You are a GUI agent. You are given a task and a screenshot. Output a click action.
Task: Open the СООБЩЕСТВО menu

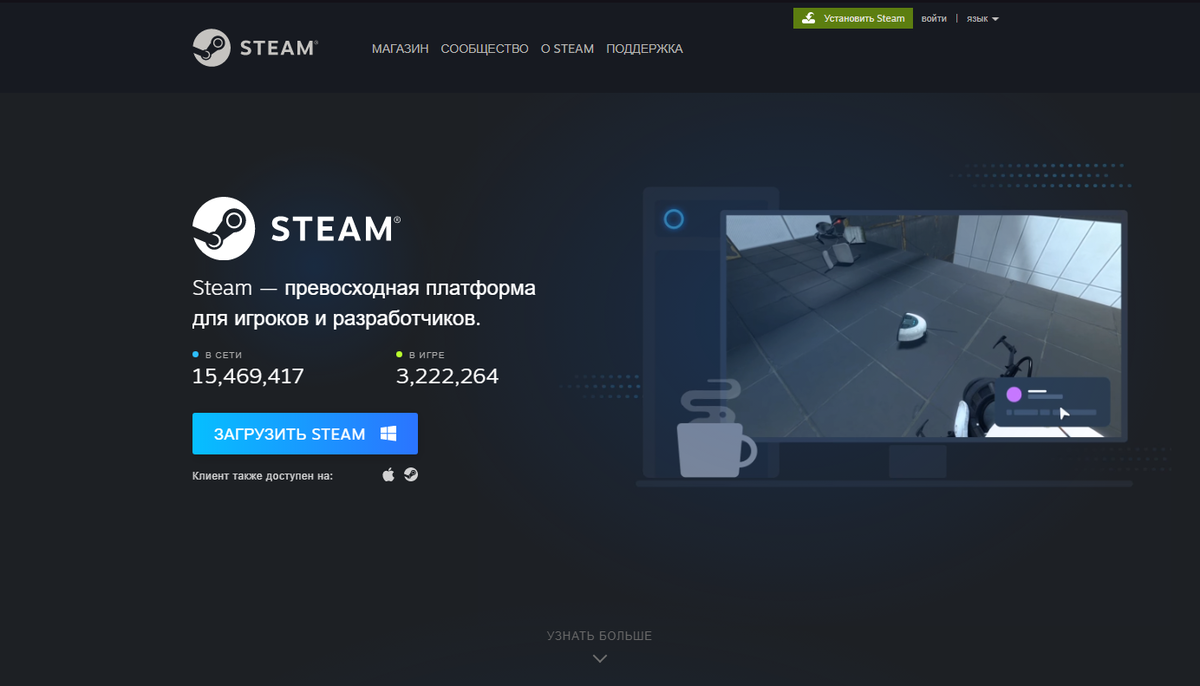click(x=484, y=48)
